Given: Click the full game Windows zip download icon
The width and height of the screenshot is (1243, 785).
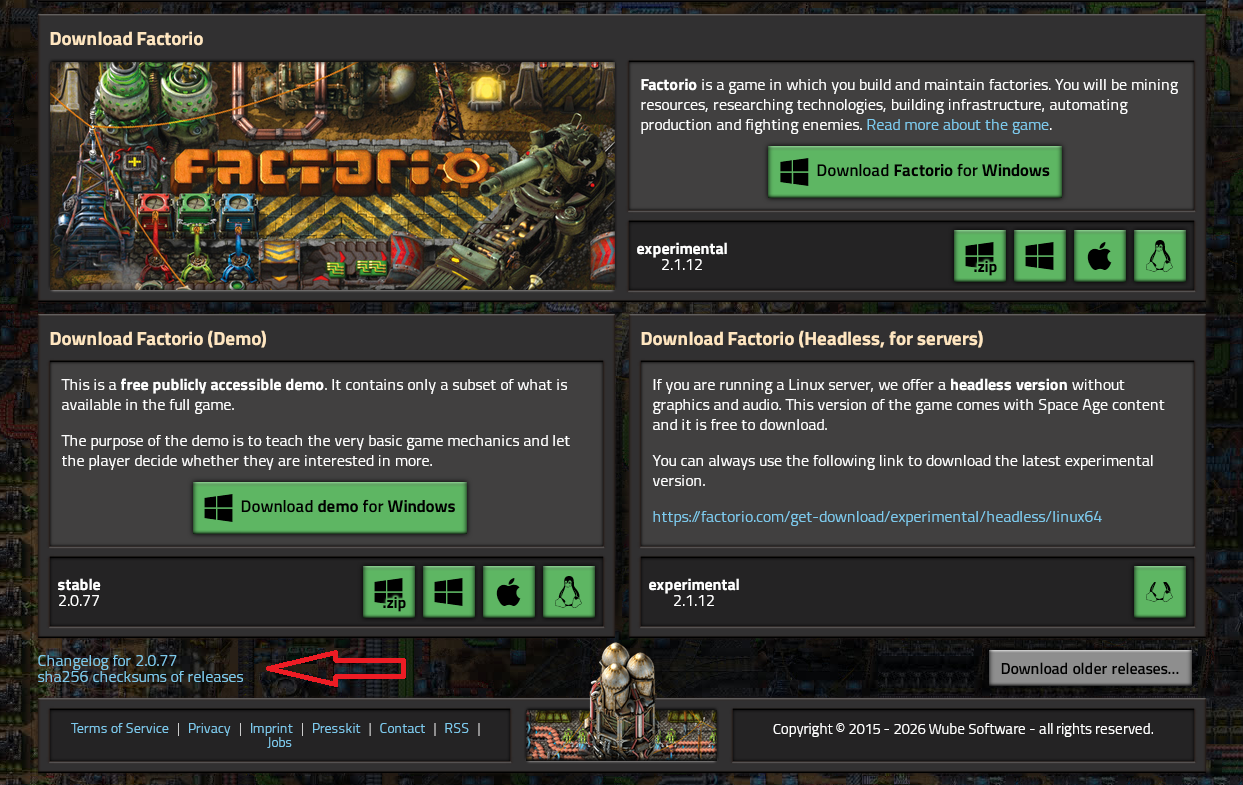Looking at the screenshot, I should tap(980, 256).
